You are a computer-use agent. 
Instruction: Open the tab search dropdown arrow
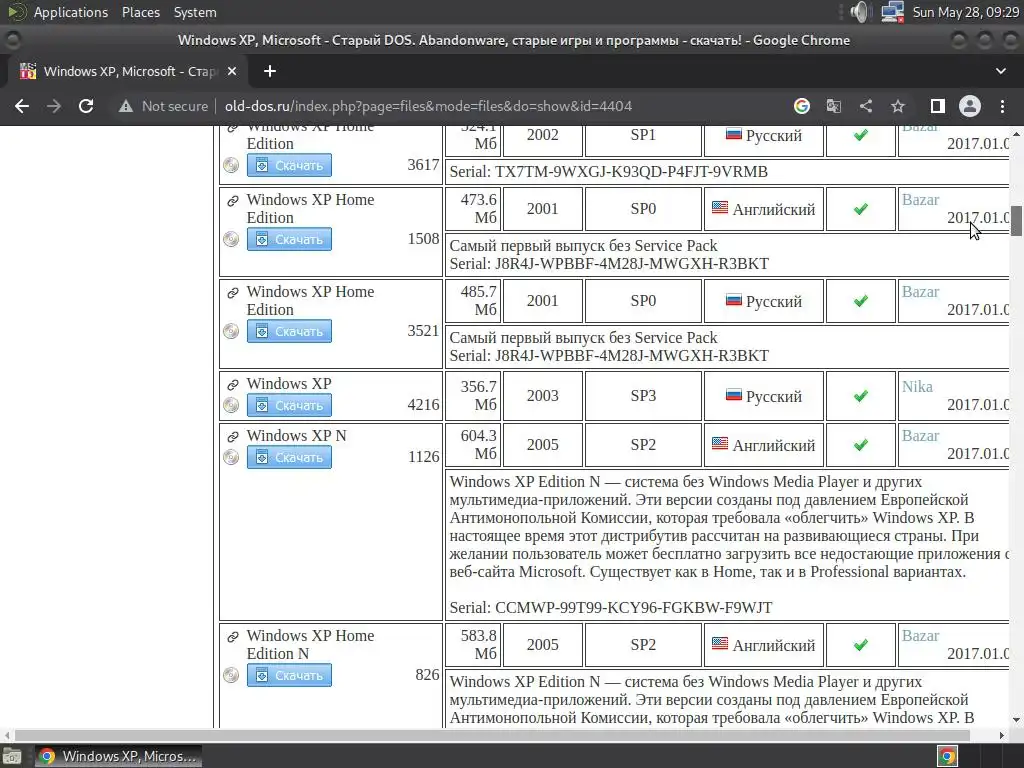[1000, 71]
